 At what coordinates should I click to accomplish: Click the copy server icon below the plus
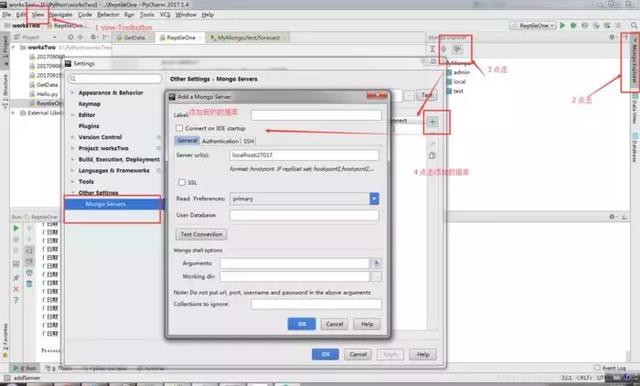click(x=432, y=155)
